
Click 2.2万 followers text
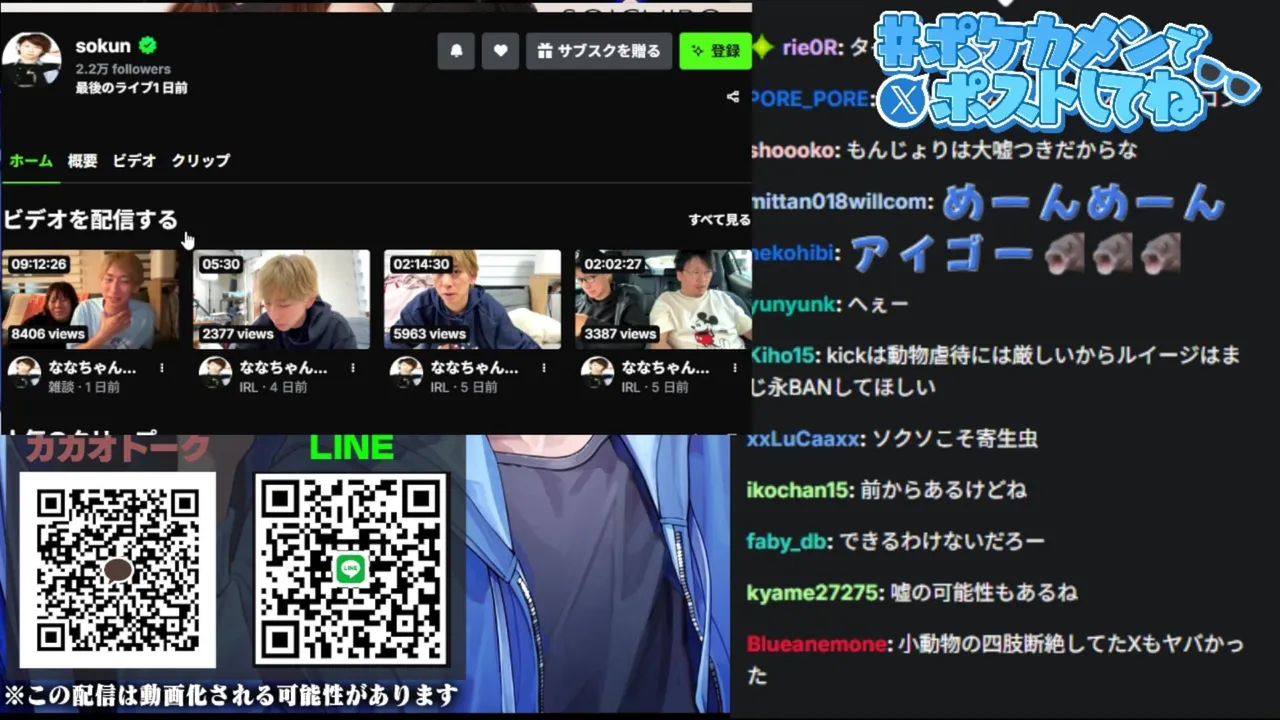123,69
